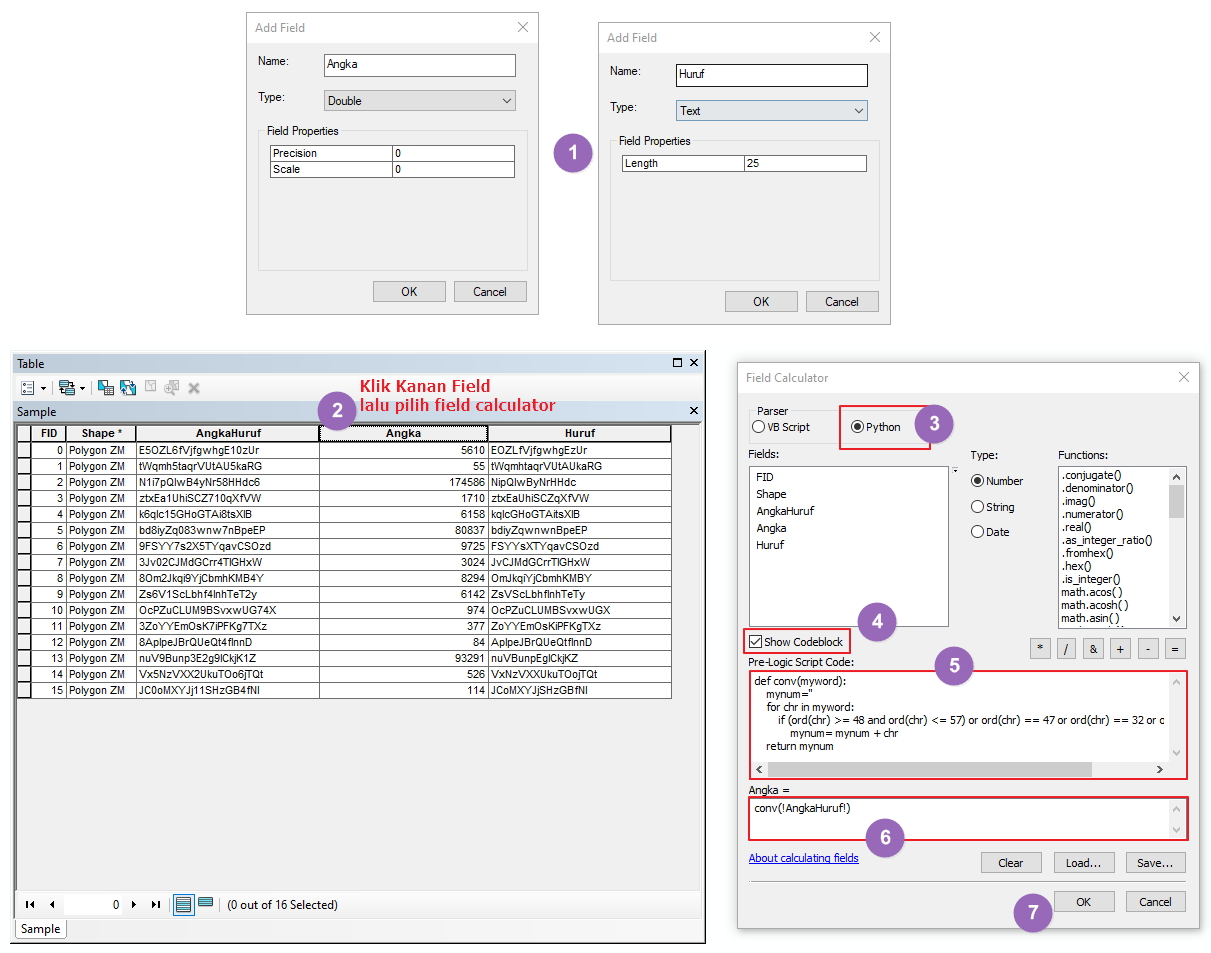Open dropdown arrow next to Related Tables
The image size is (1211, 953).
(x=82, y=388)
